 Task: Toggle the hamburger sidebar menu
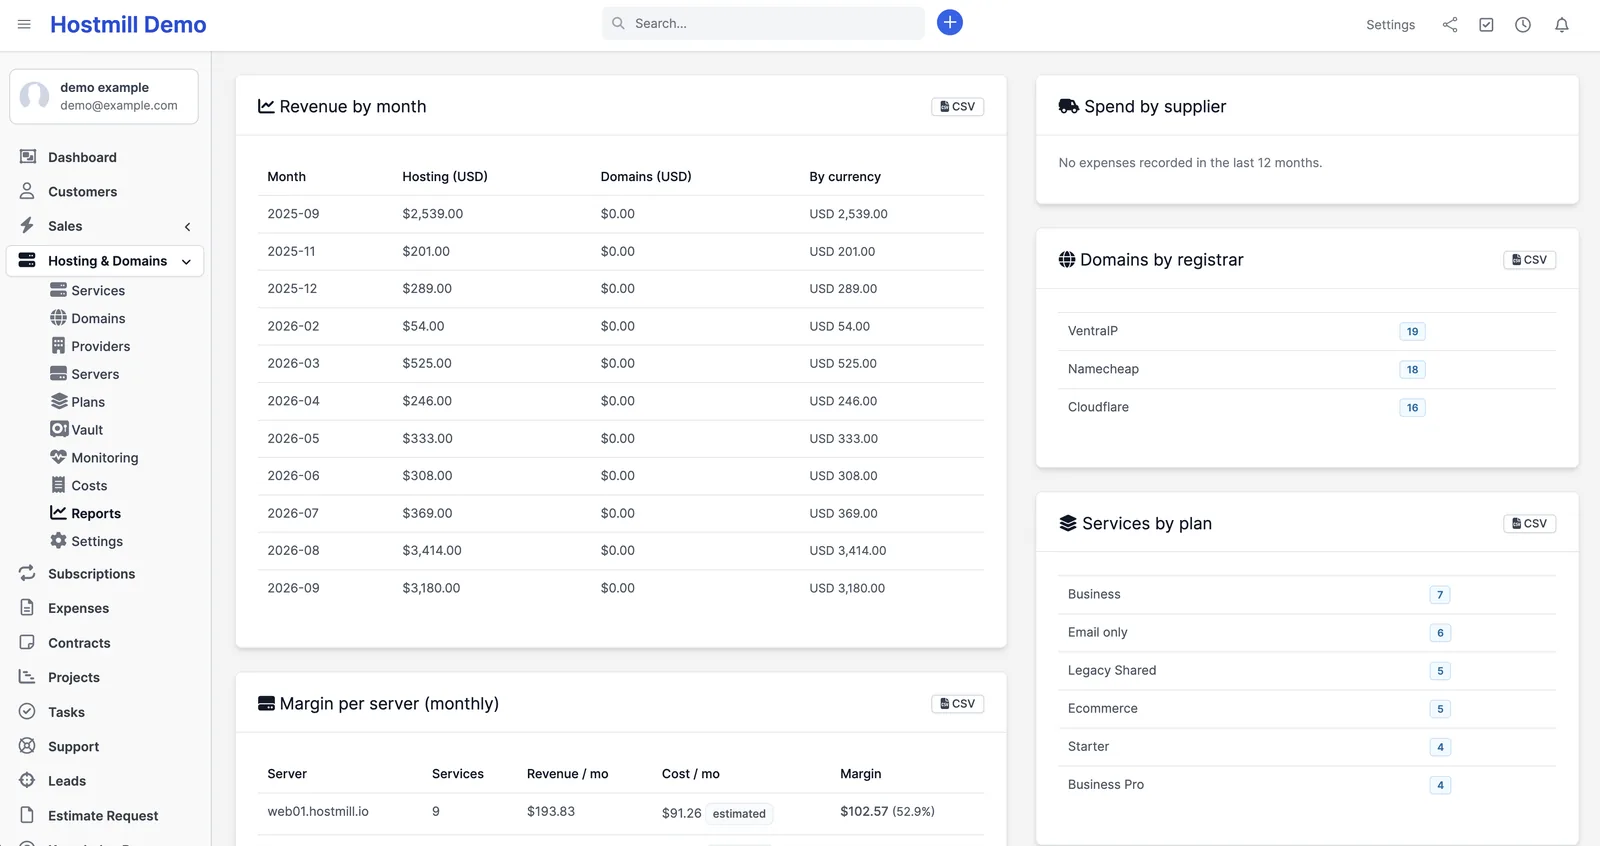[24, 24]
